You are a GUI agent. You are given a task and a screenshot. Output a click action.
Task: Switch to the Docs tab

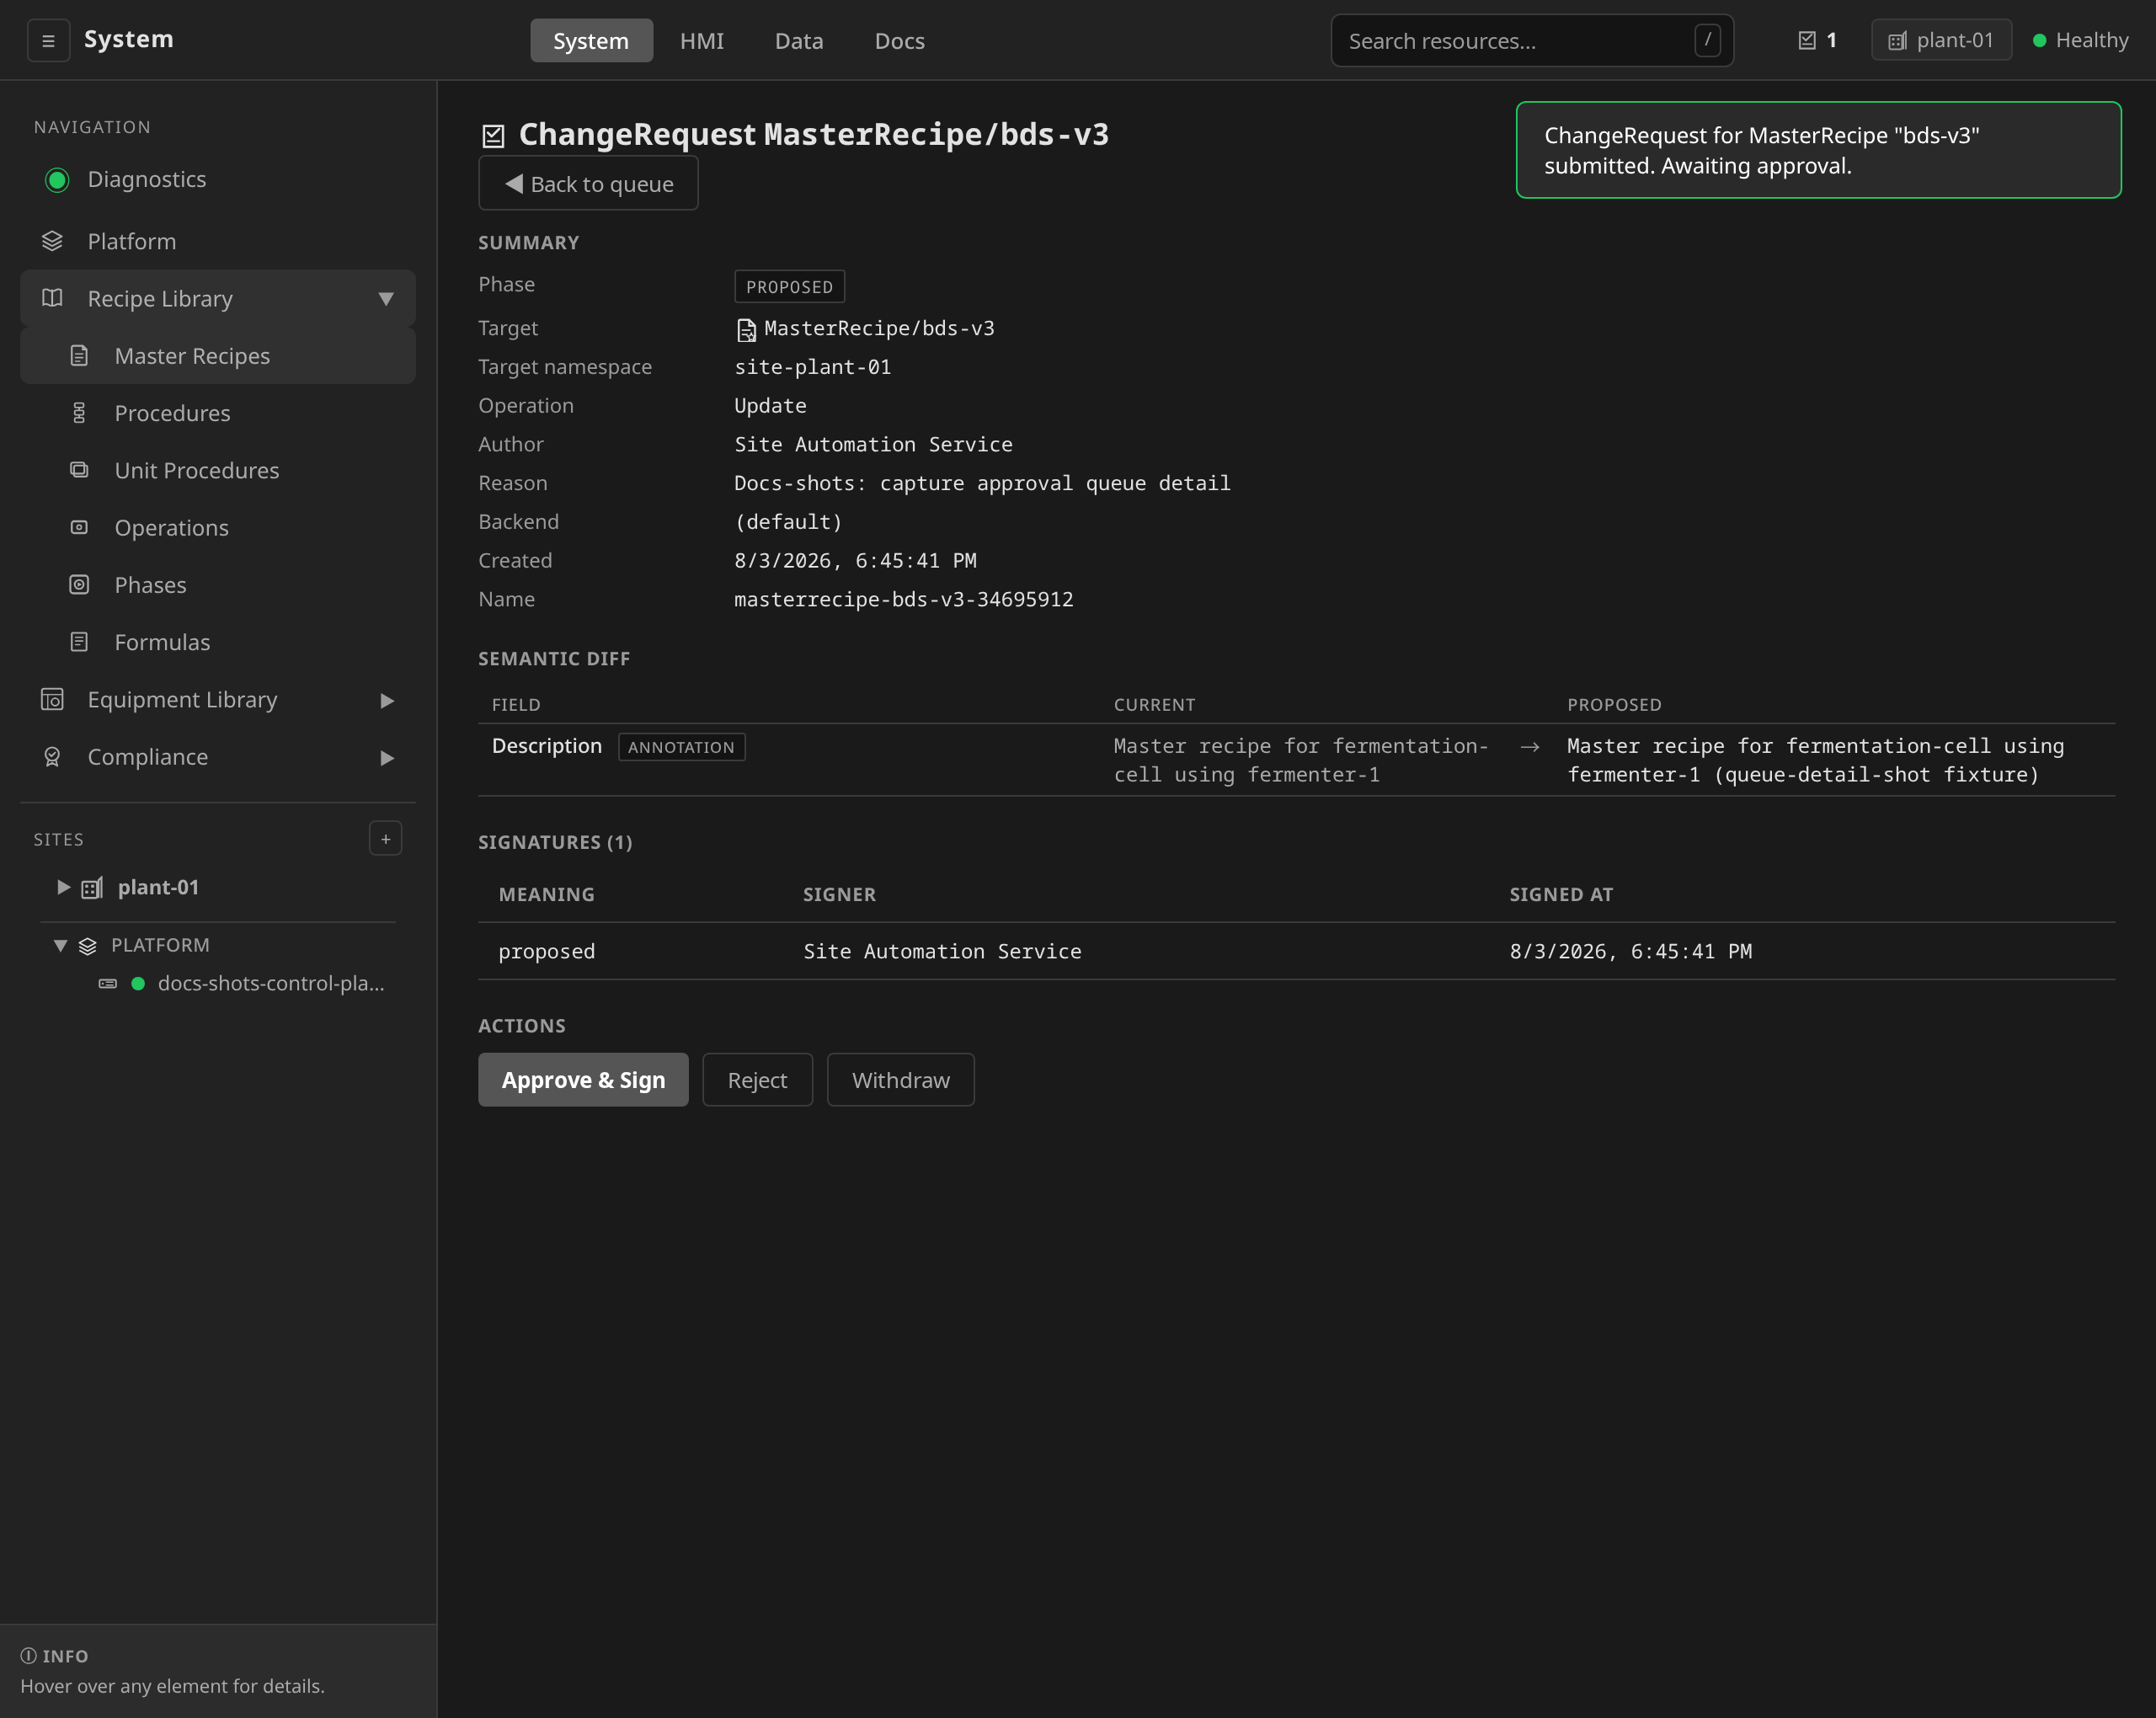pyautogui.click(x=900, y=41)
